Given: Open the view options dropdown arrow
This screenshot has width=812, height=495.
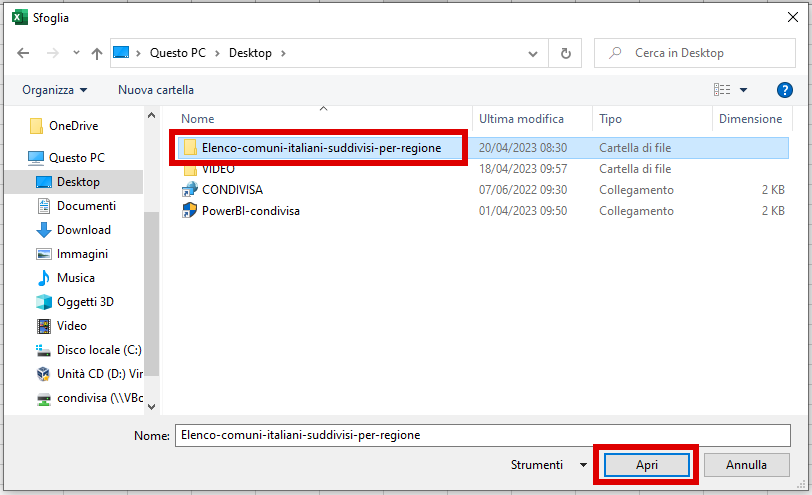Looking at the screenshot, I should (743, 90).
